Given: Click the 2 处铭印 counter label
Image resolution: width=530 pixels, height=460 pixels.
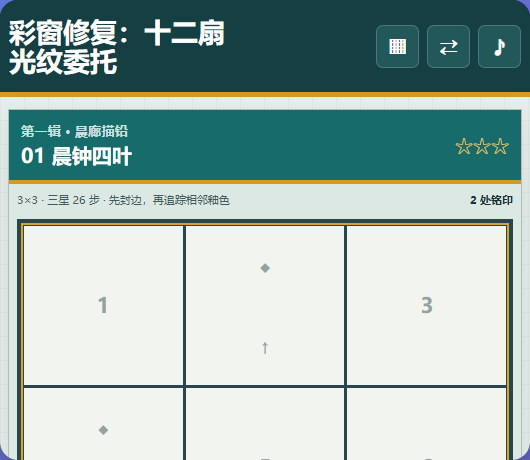Looking at the screenshot, I should coord(491,200).
